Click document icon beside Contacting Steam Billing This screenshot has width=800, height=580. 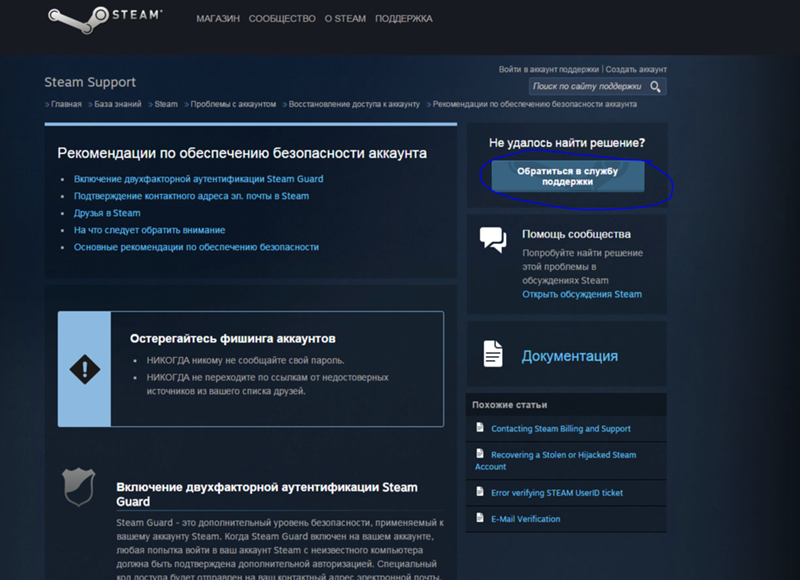pyautogui.click(x=480, y=427)
